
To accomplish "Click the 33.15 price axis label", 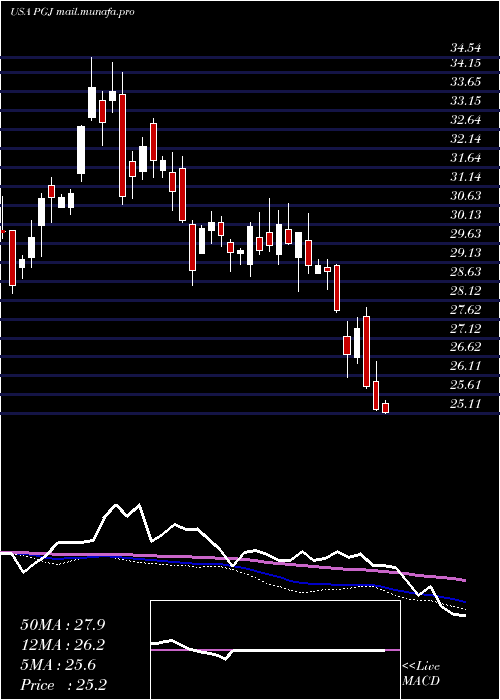I will (x=465, y=101).
